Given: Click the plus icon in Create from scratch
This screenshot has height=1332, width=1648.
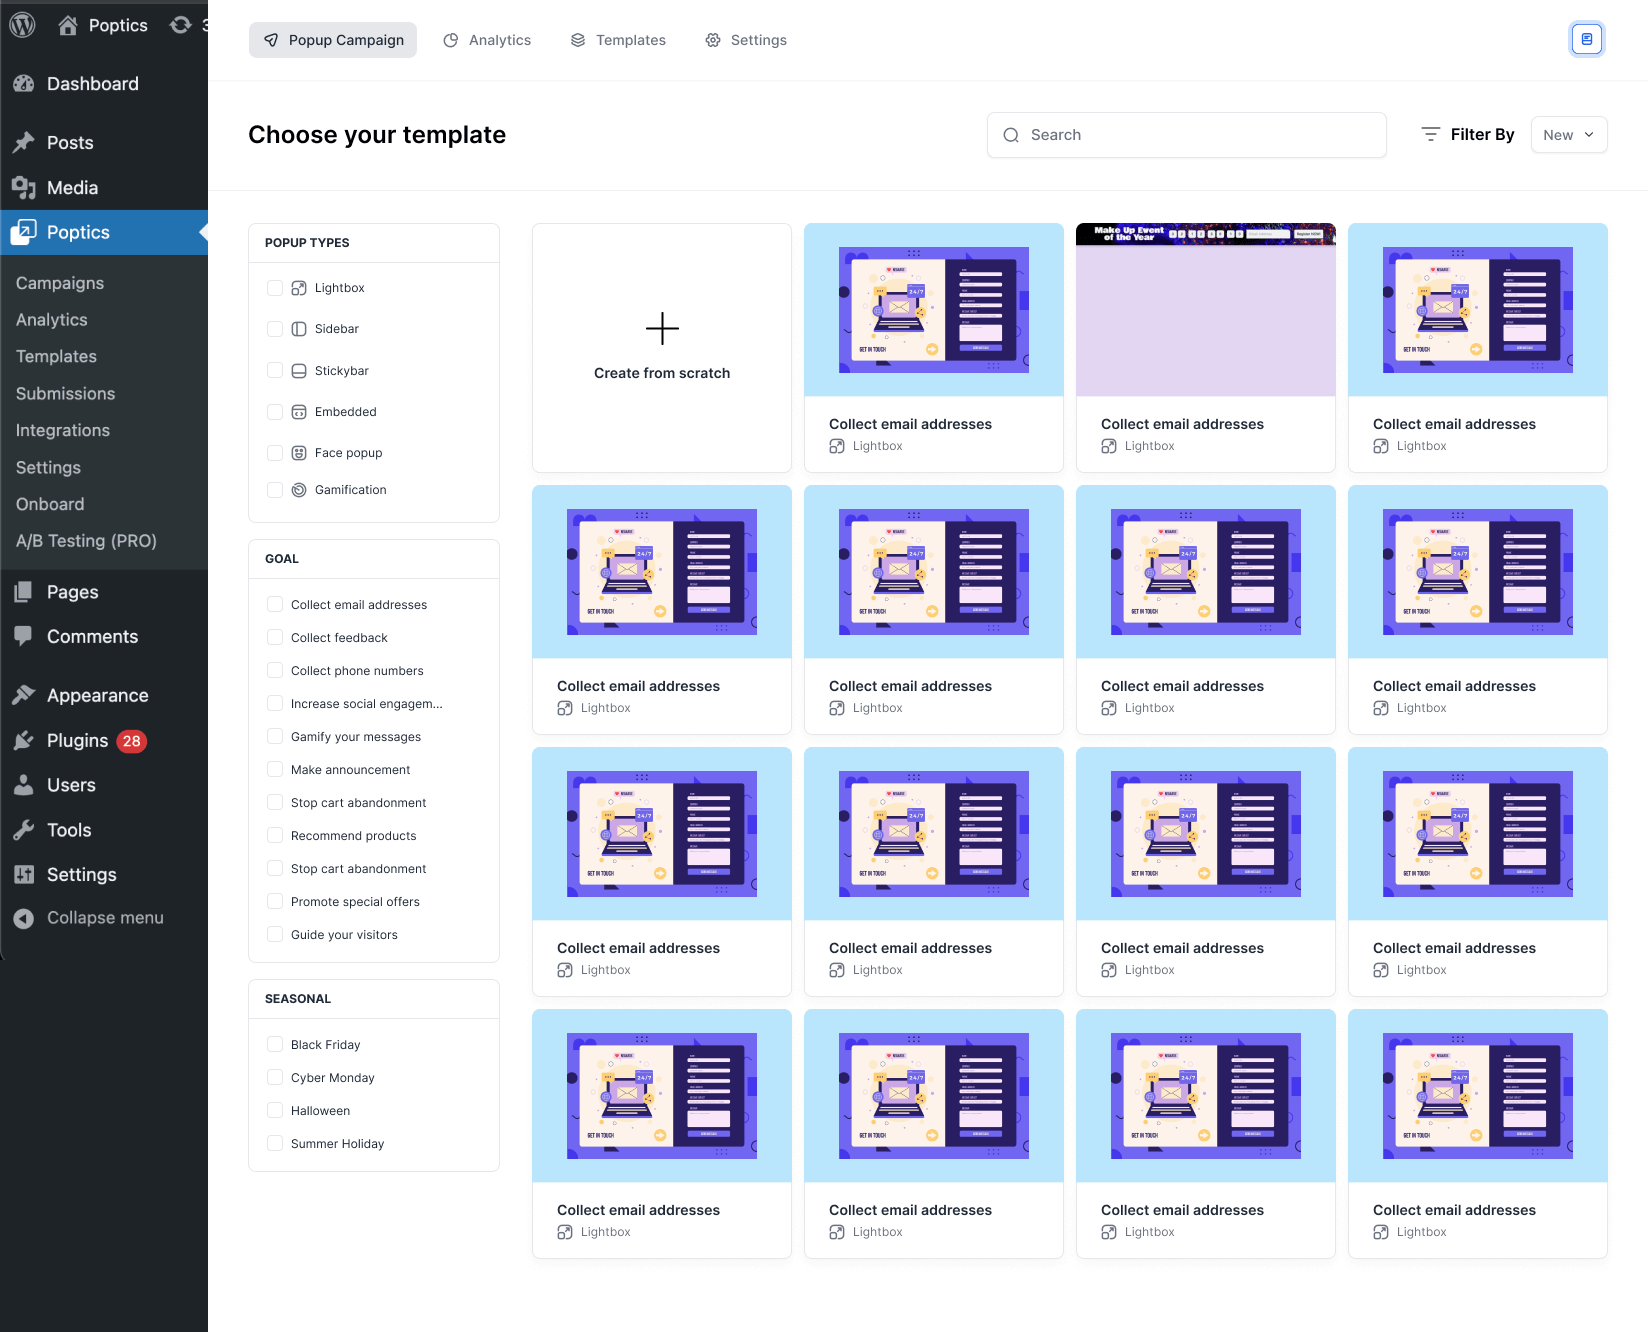Looking at the screenshot, I should [662, 328].
